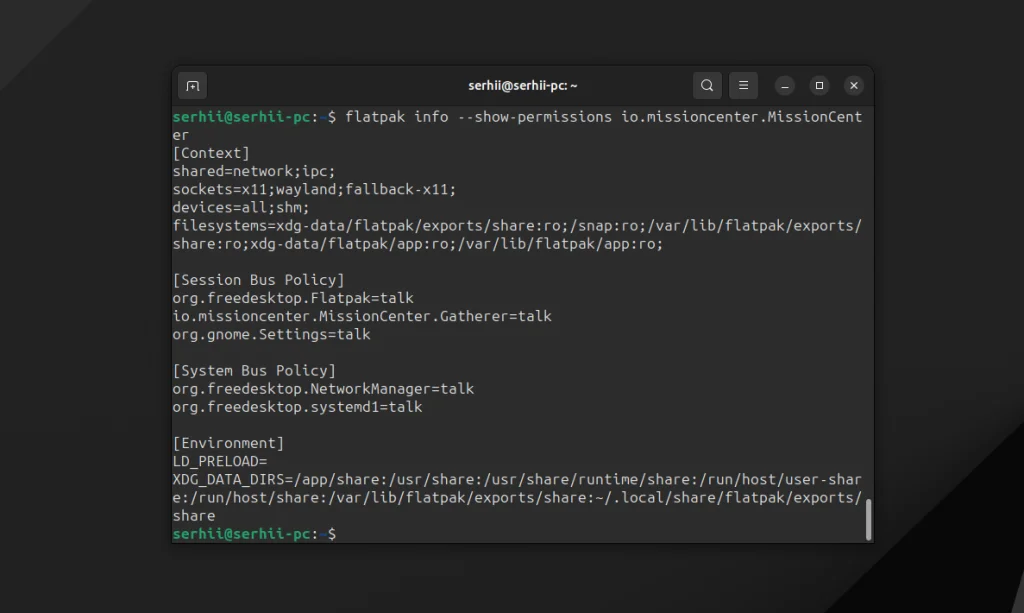The height and width of the screenshot is (613, 1024).
Task: Click the [System Bus Policy] heading
Action: [254, 371]
